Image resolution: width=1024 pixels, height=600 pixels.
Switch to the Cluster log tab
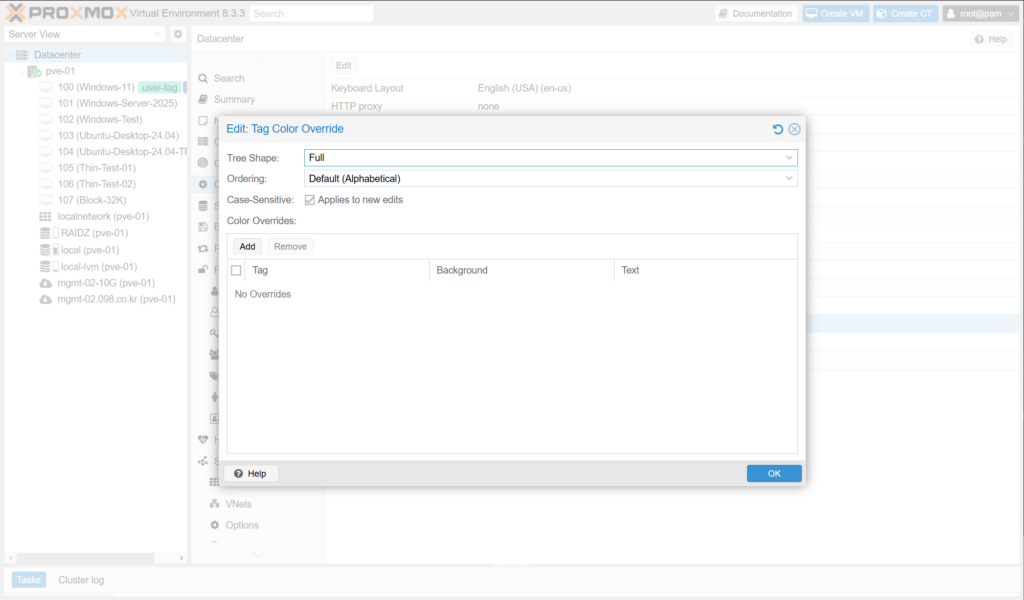click(80, 580)
